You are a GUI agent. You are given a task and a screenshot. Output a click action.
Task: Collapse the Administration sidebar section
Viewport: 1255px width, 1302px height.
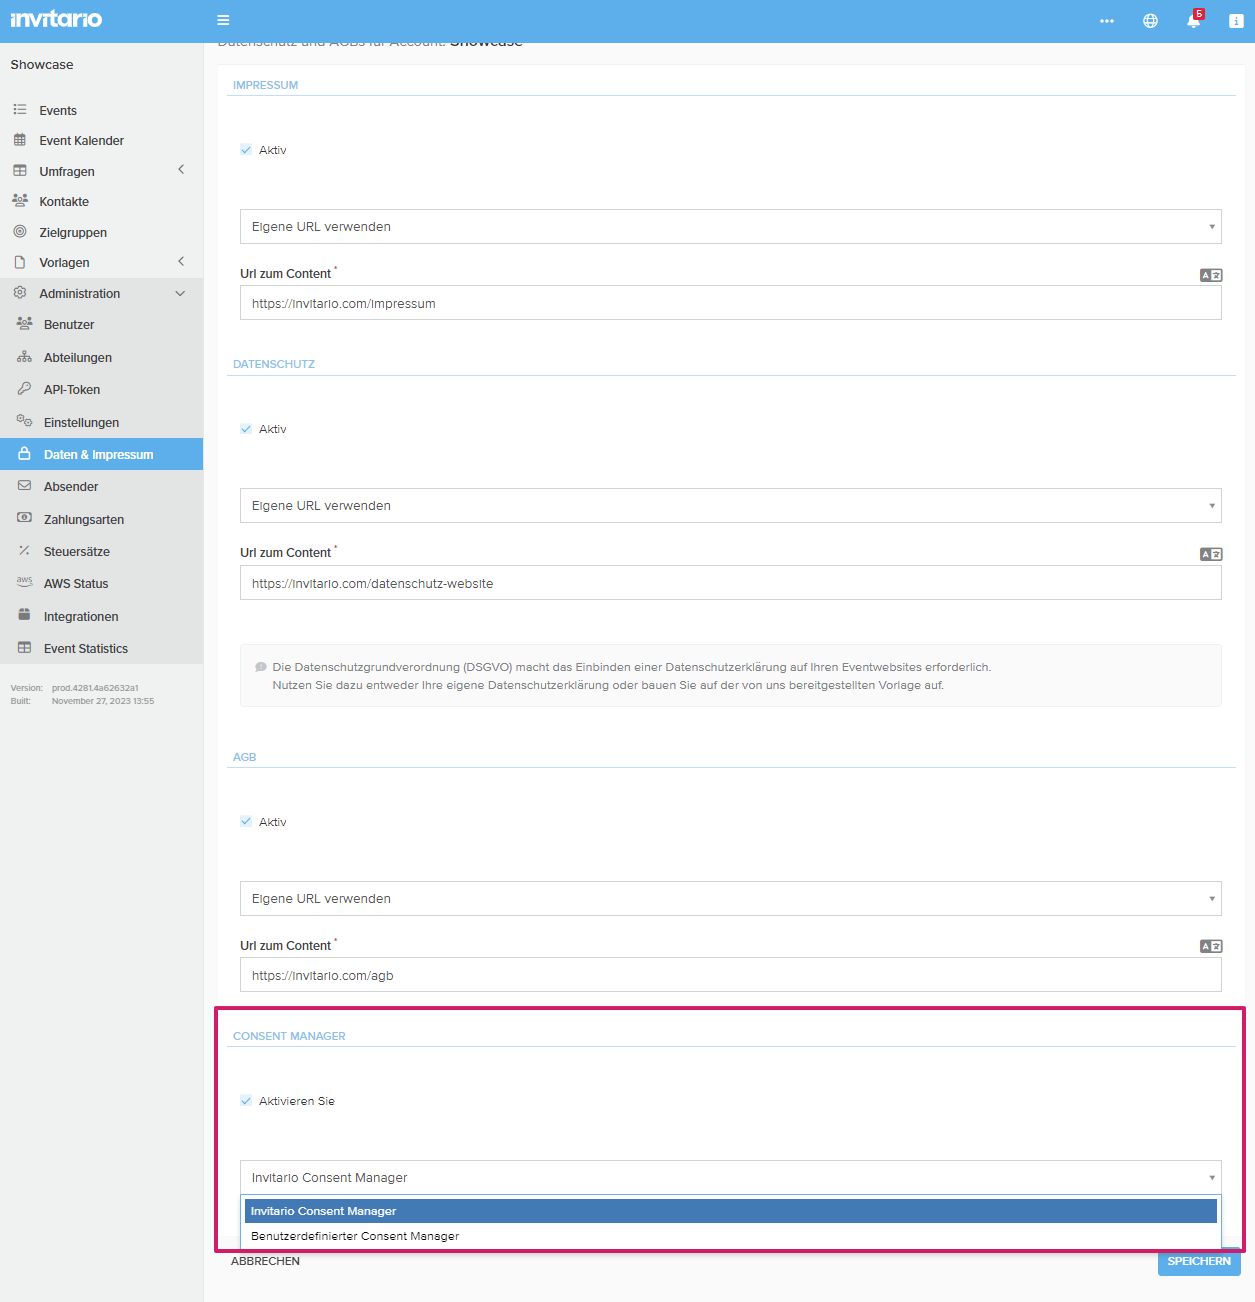coord(180,293)
